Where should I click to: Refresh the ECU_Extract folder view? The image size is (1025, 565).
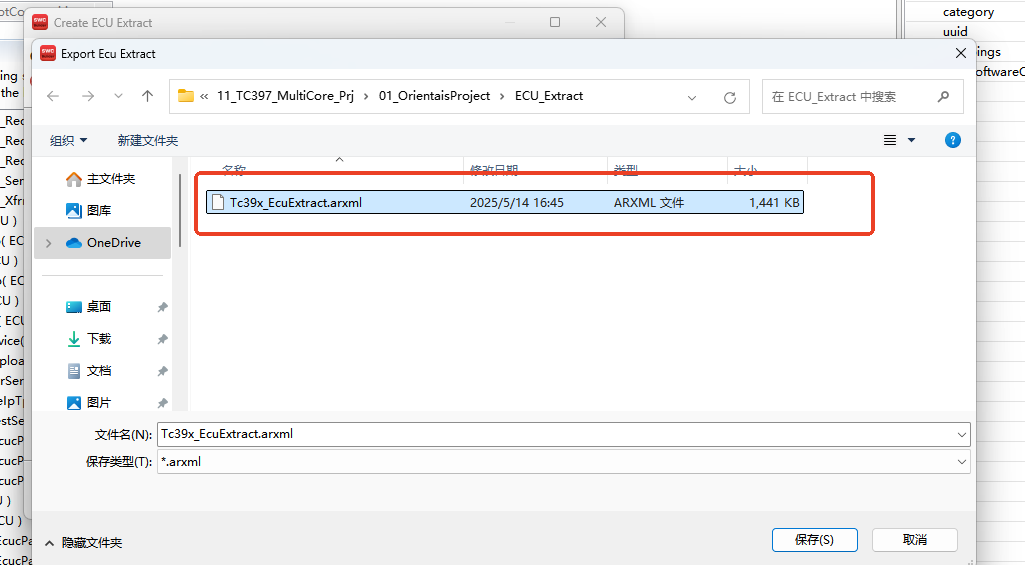[730, 97]
